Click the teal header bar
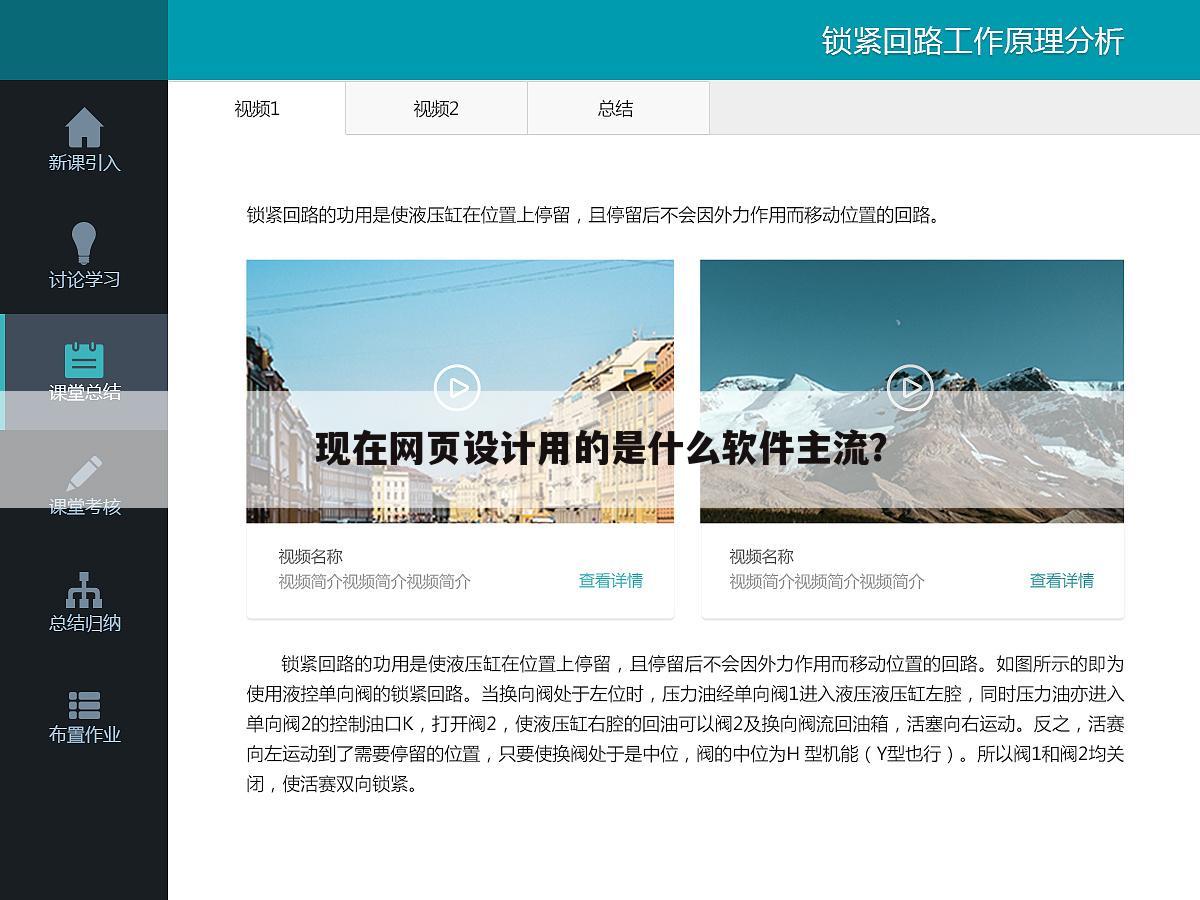Screen dimensions: 1200x900 600,40
